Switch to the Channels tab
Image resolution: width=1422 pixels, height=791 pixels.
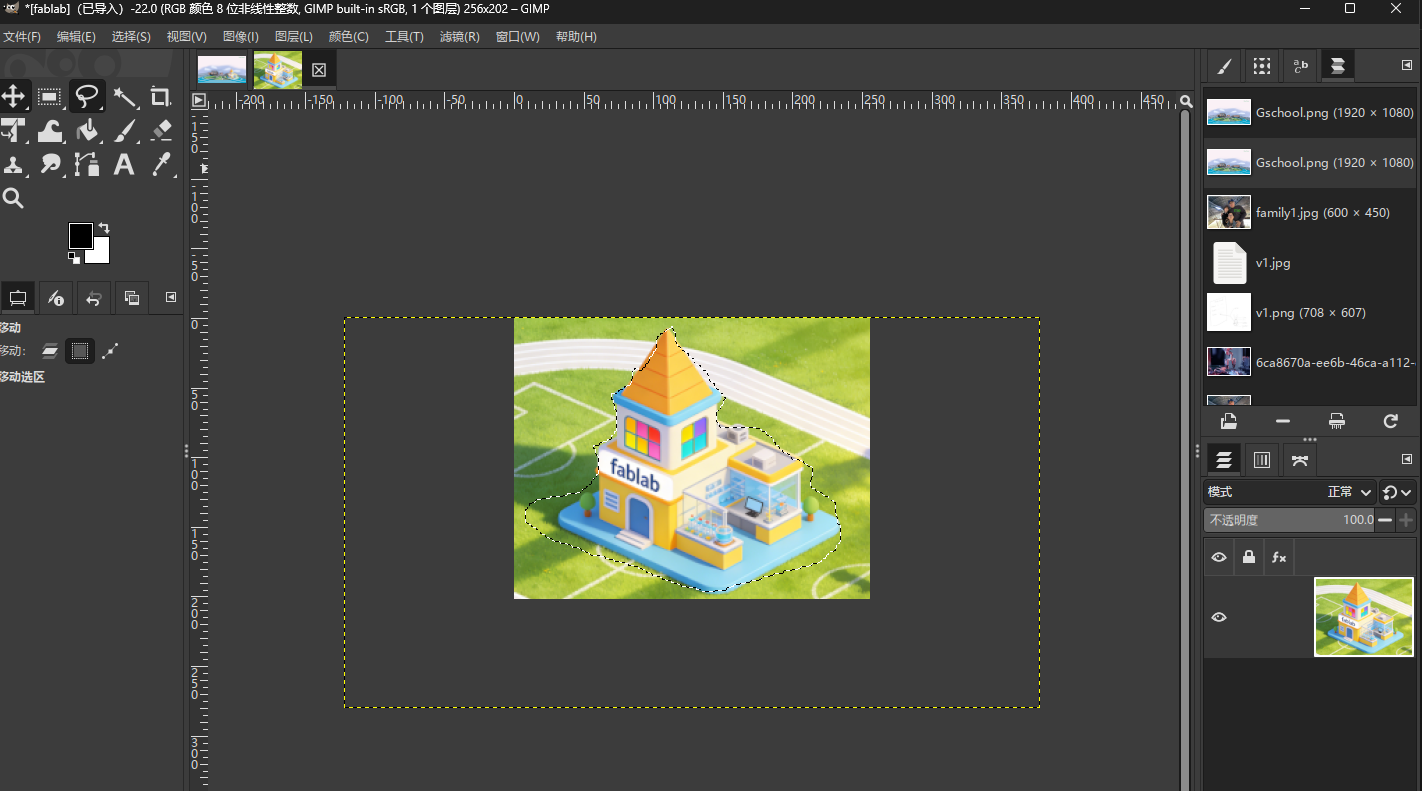[x=1262, y=460]
